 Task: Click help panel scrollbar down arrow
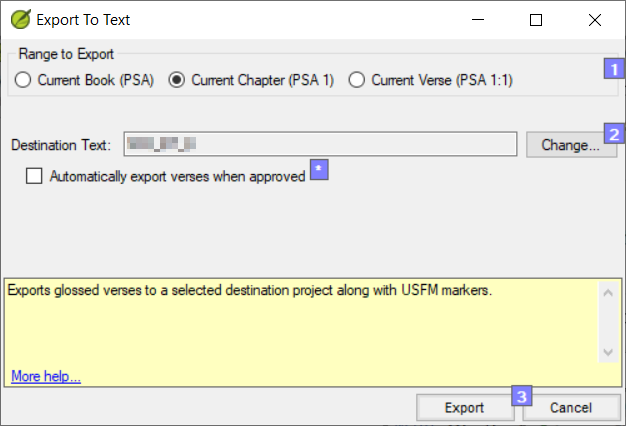pos(606,352)
